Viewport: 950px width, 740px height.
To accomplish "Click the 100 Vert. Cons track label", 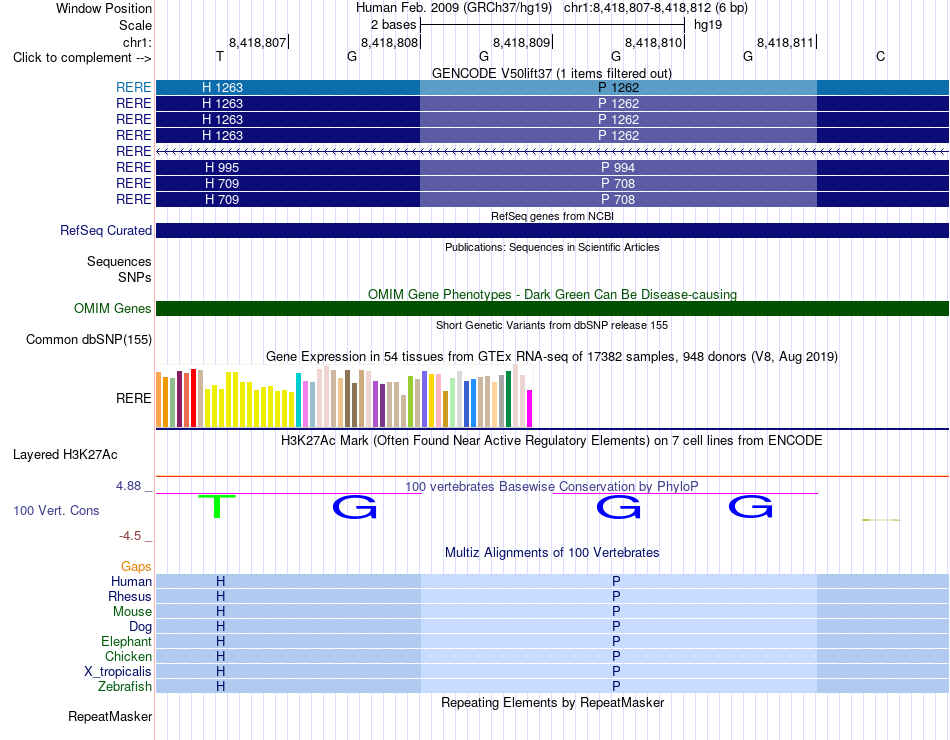I will coord(56,510).
